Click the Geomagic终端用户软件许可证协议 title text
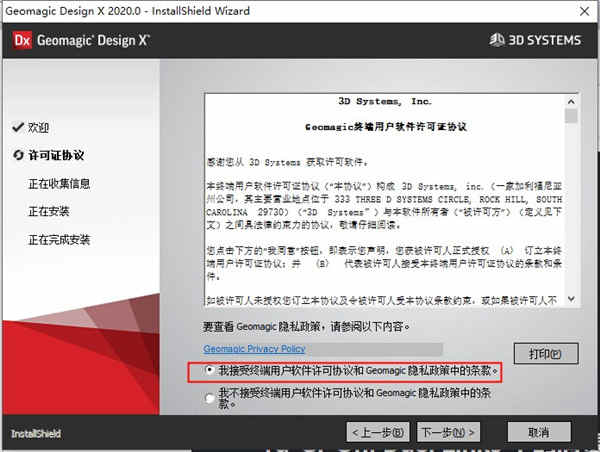600x452 pixels. tap(386, 127)
